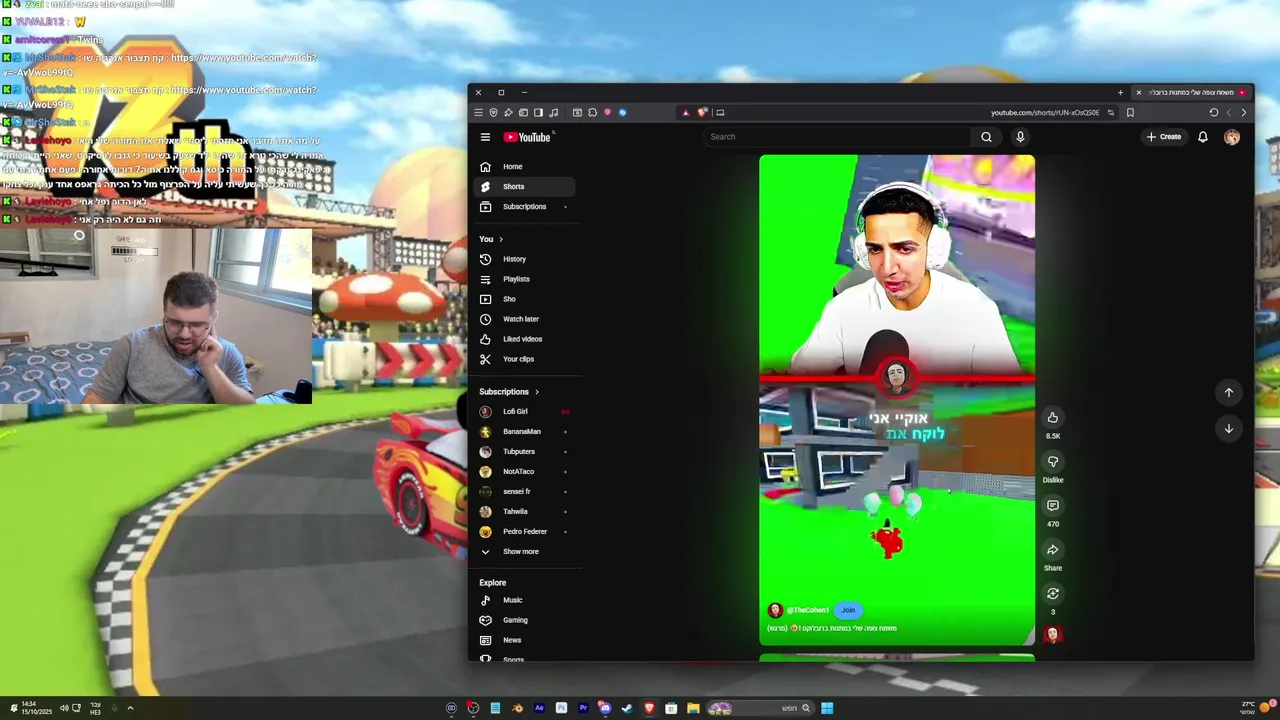Open File Explorer from the taskbar
The width and height of the screenshot is (1280, 720).
click(693, 708)
